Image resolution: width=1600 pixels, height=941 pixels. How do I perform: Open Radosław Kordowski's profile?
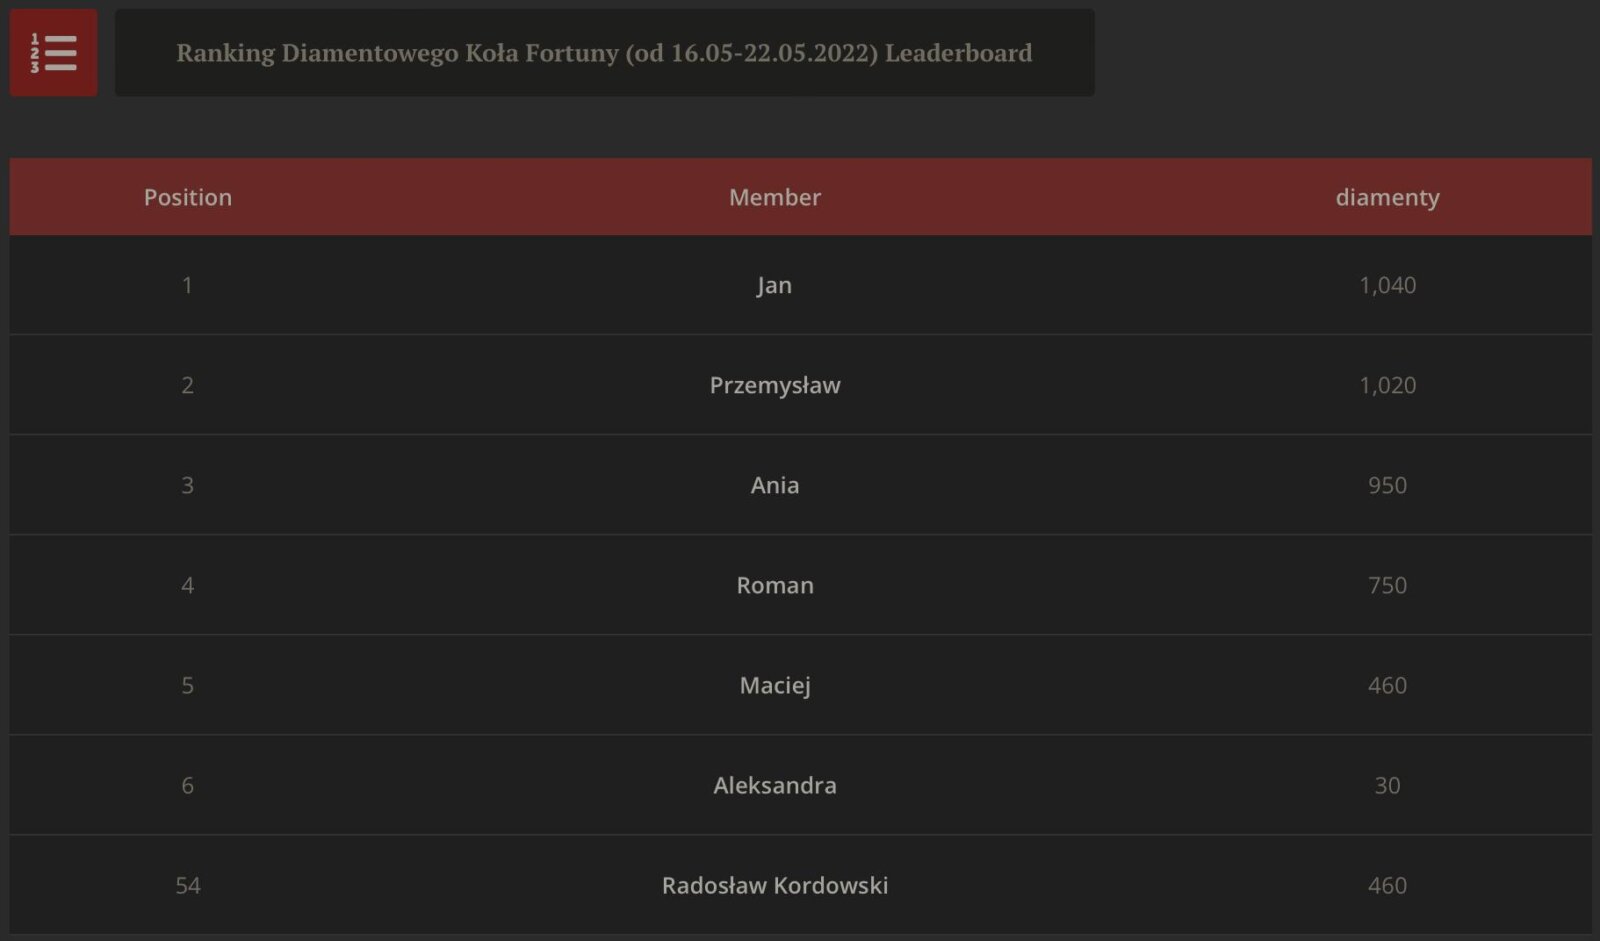tap(775, 885)
